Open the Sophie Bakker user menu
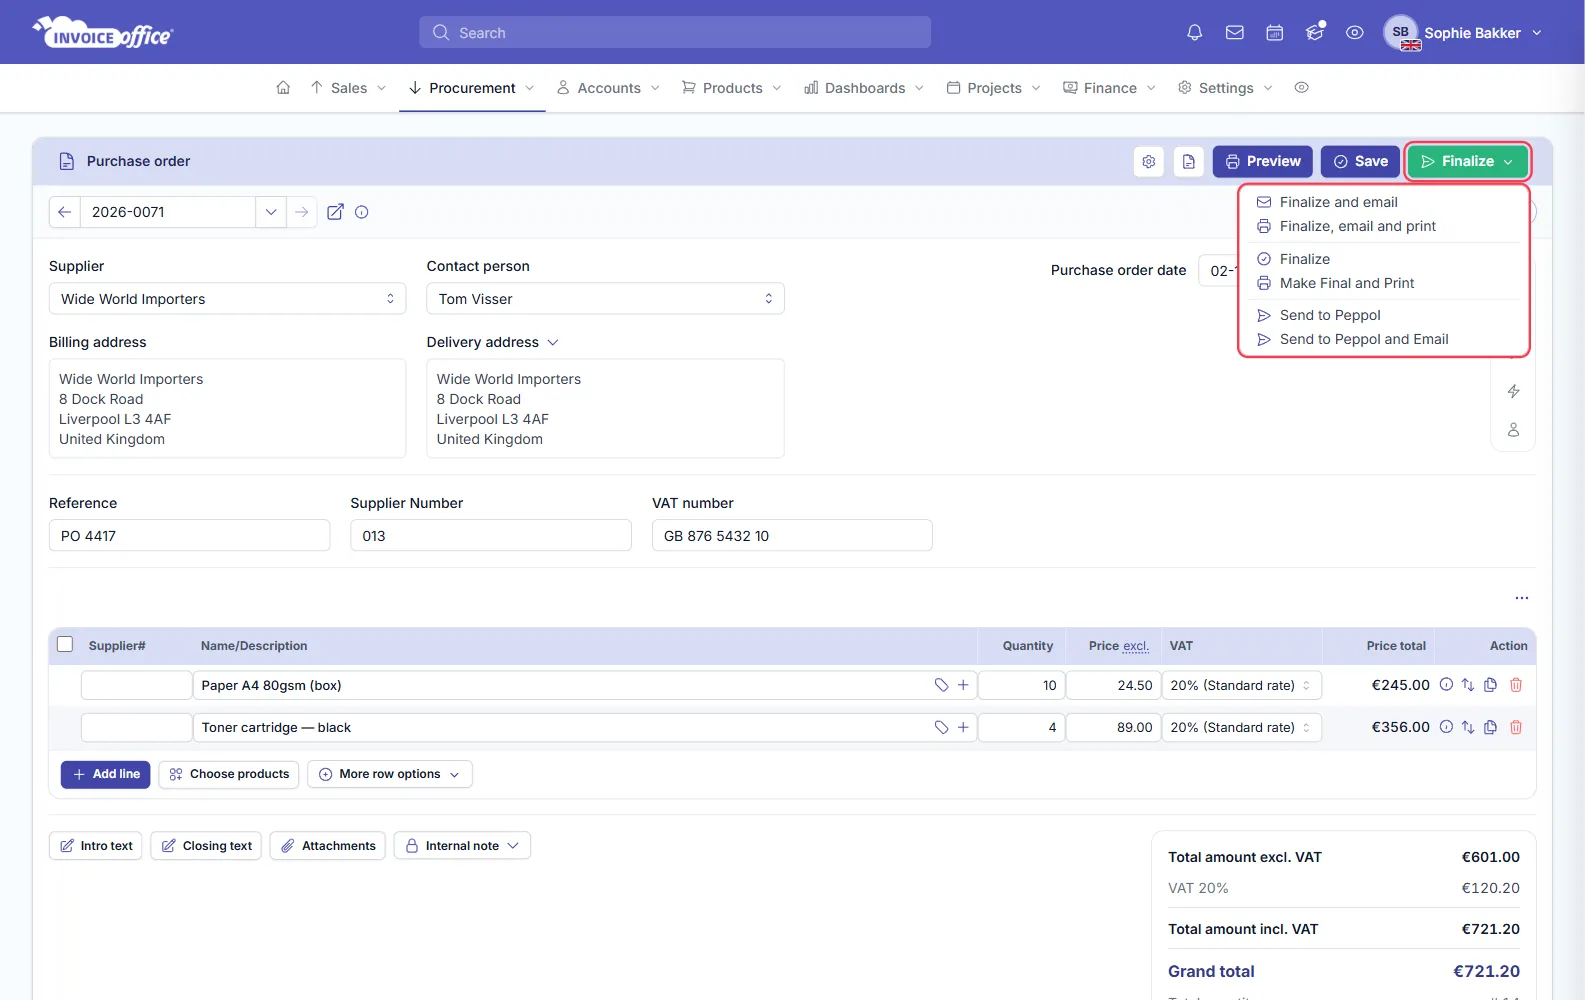The width and height of the screenshot is (1585, 1000). point(1463,33)
